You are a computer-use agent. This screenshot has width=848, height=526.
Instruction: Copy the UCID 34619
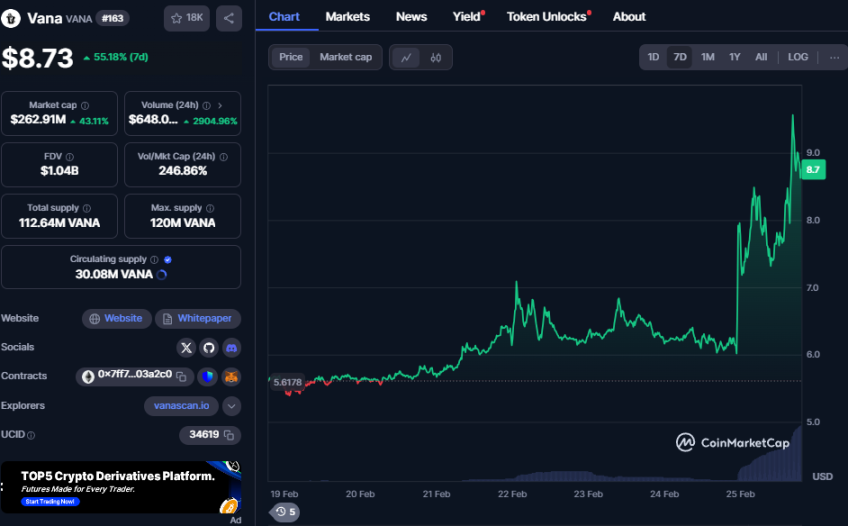(229, 435)
